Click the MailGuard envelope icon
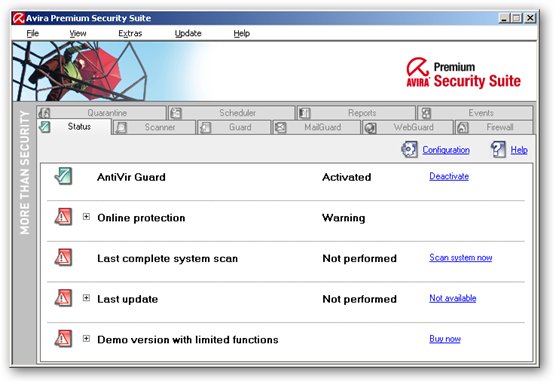The image size is (554, 382). coord(281,128)
